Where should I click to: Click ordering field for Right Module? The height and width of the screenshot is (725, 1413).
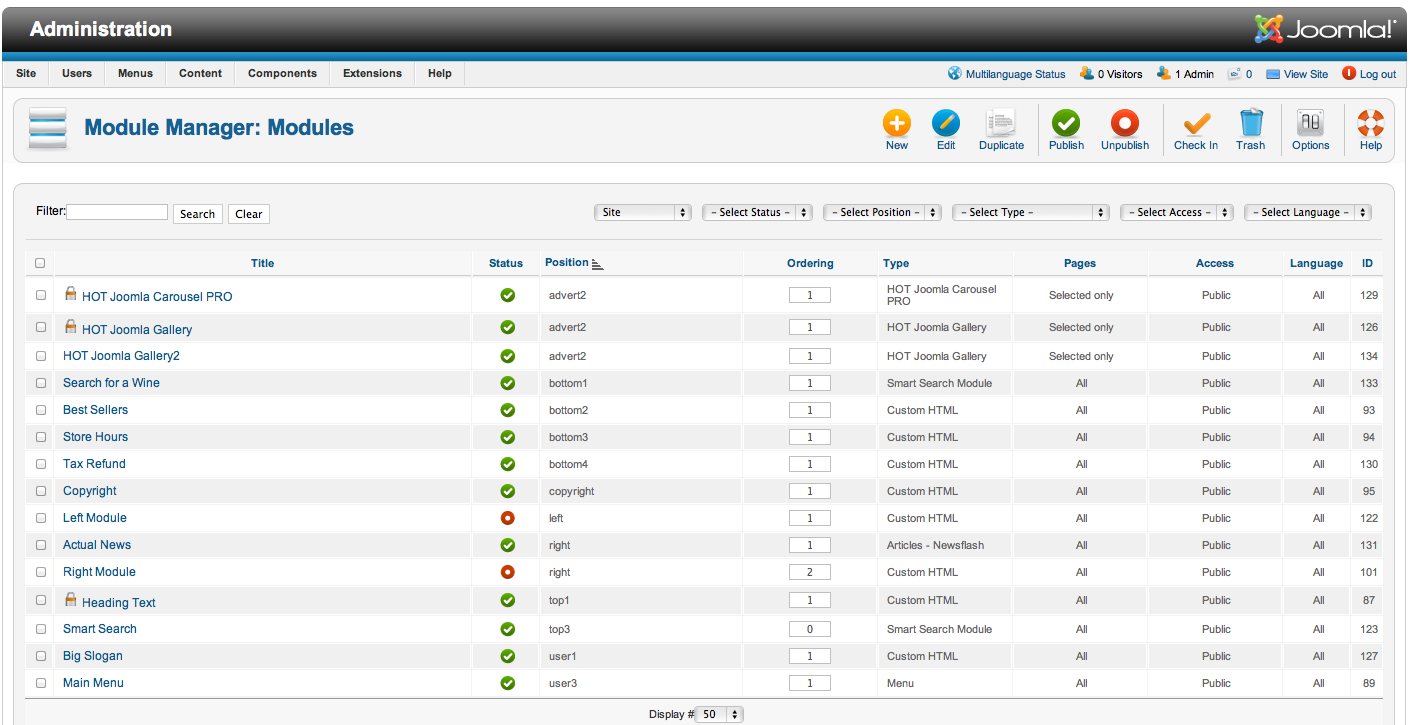pyautogui.click(x=810, y=572)
